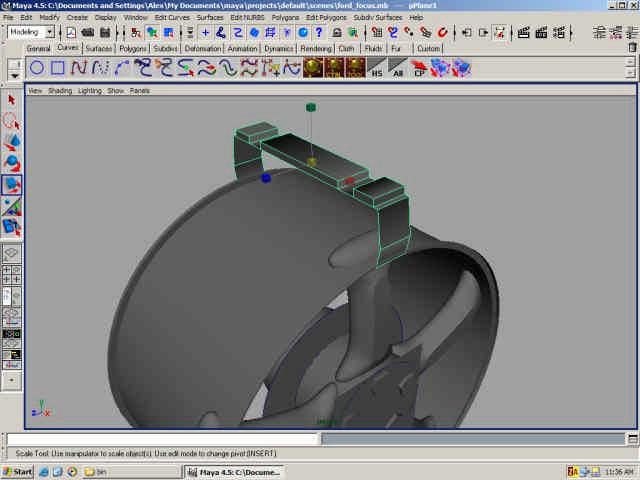This screenshot has width=640, height=480.
Task: Select the square curve shelf icon
Action: tap(58, 68)
